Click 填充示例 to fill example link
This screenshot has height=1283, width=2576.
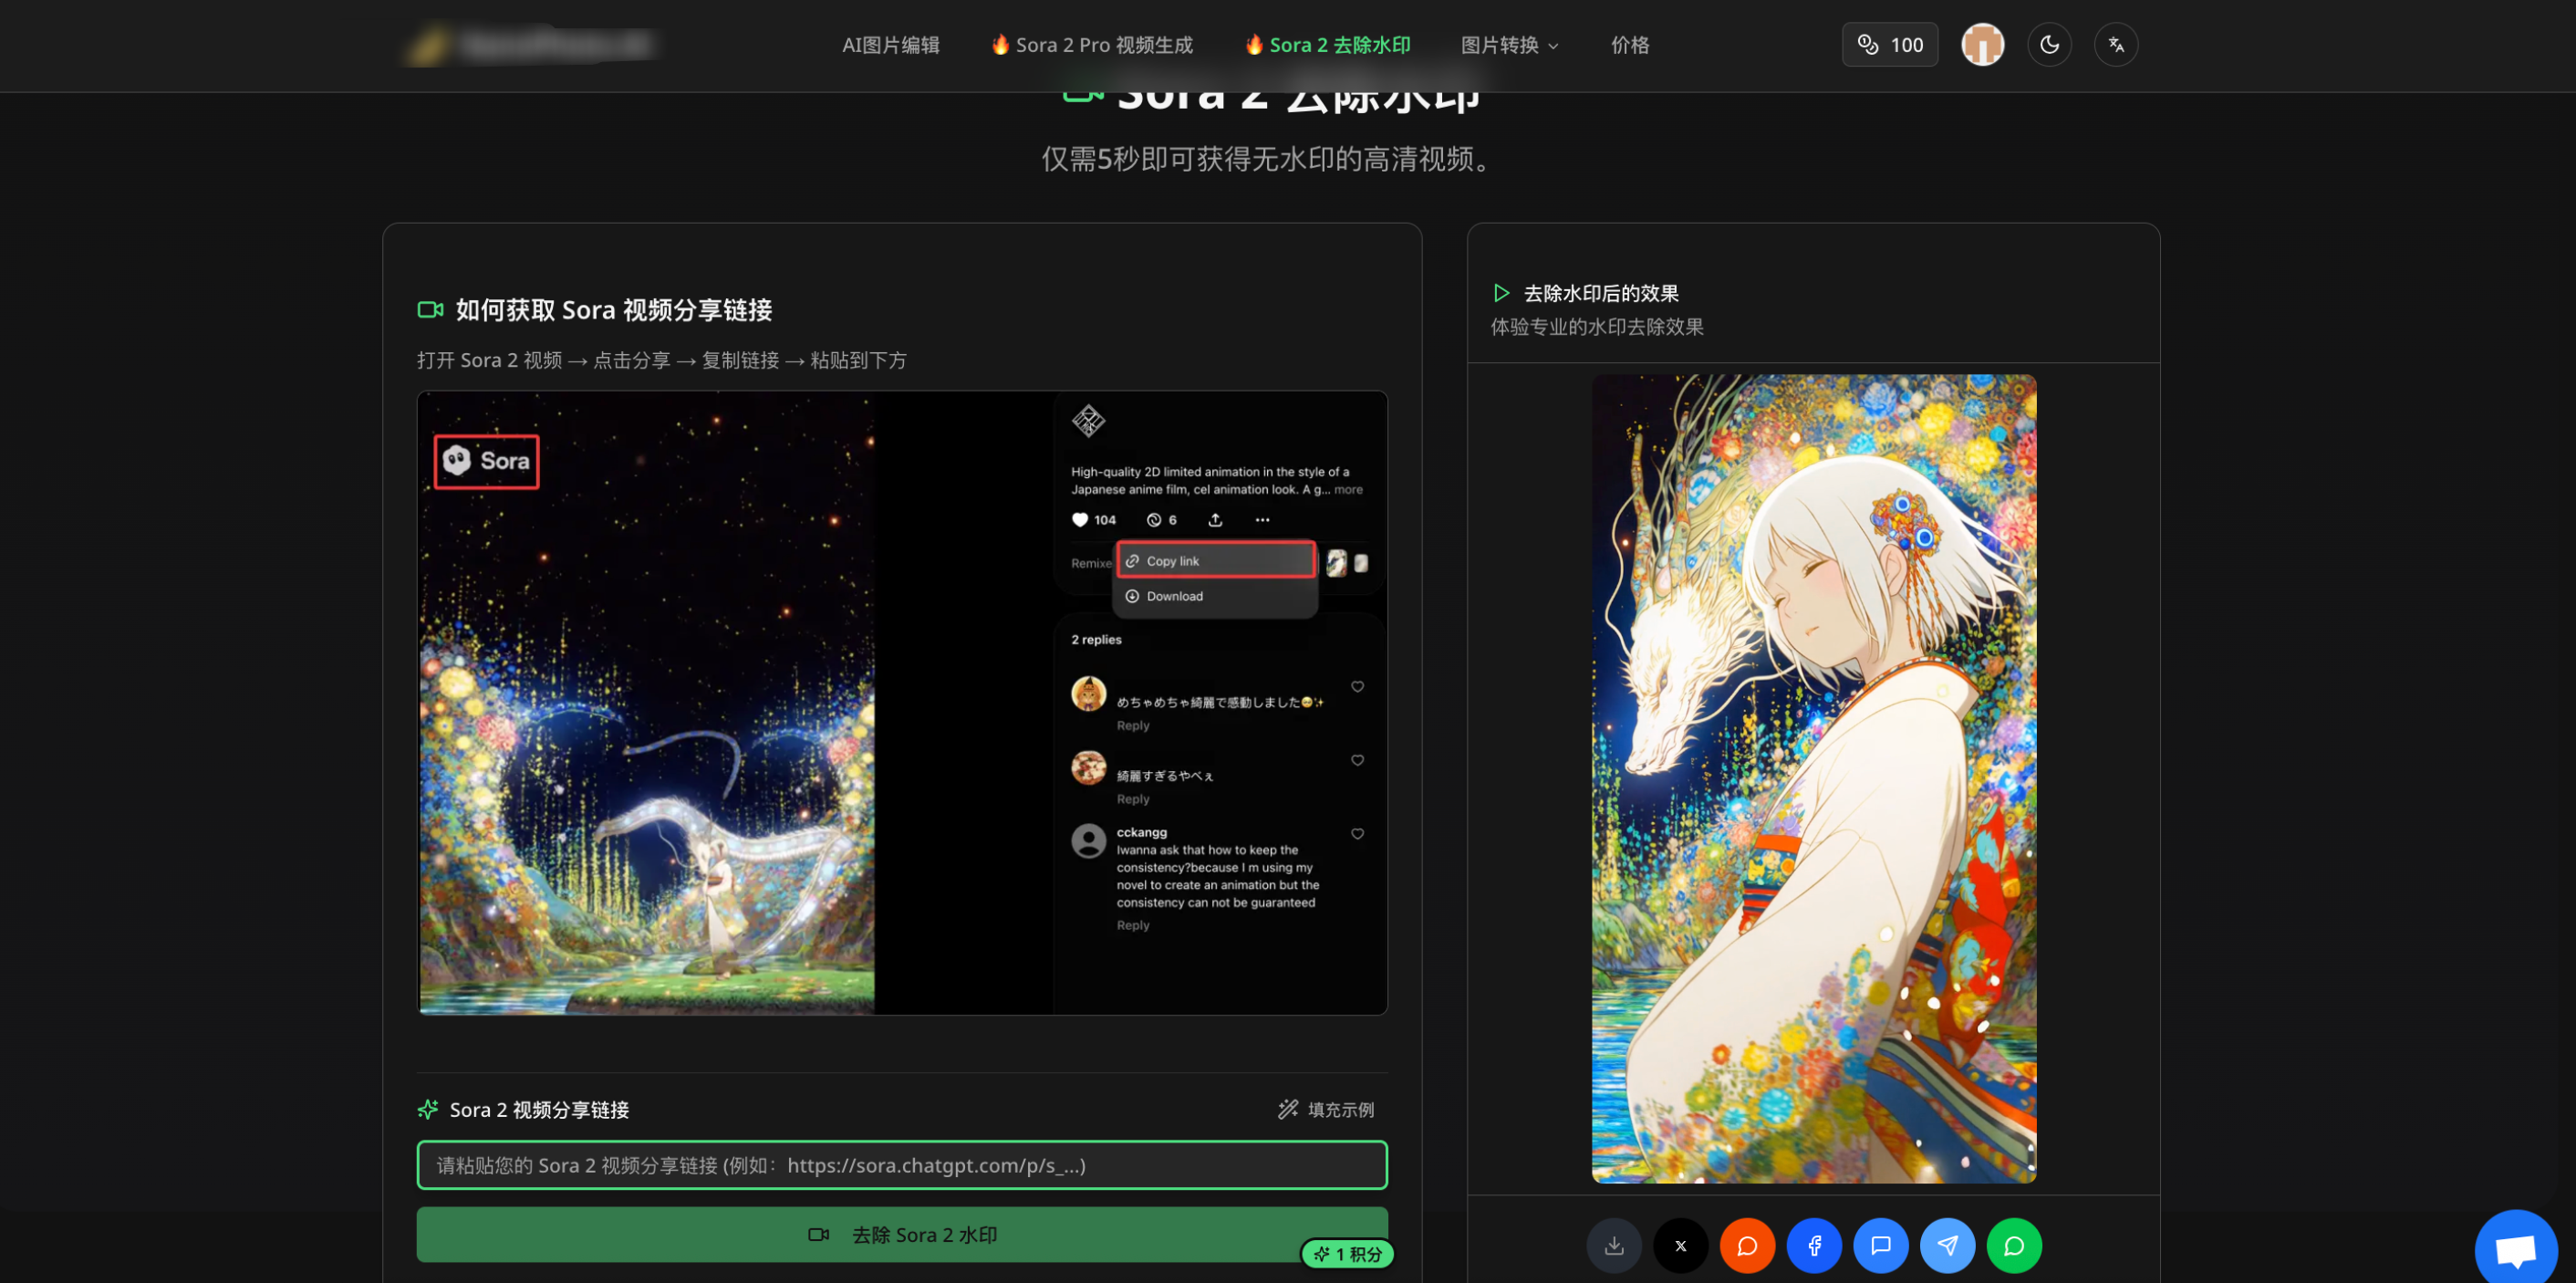[x=1326, y=1109]
